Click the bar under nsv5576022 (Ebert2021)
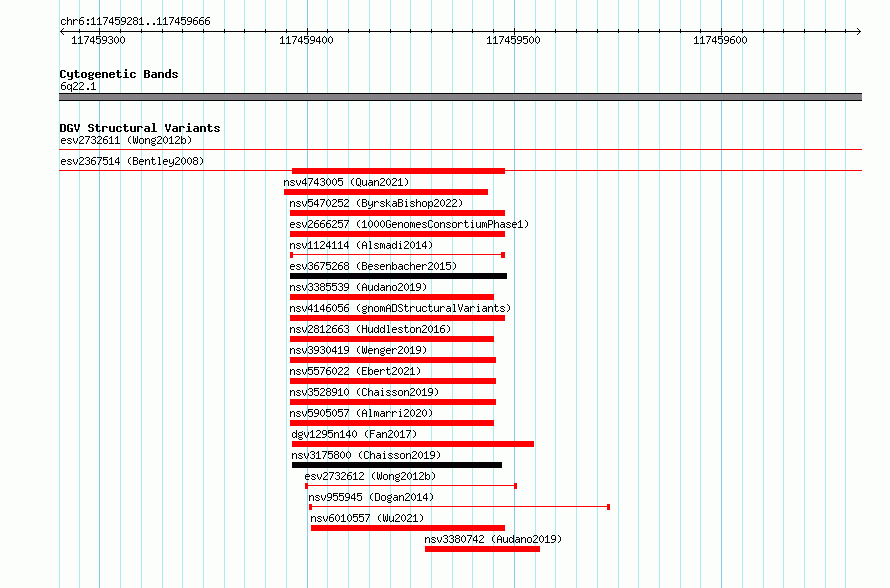Viewport: 890px width, 588px height. [393, 381]
